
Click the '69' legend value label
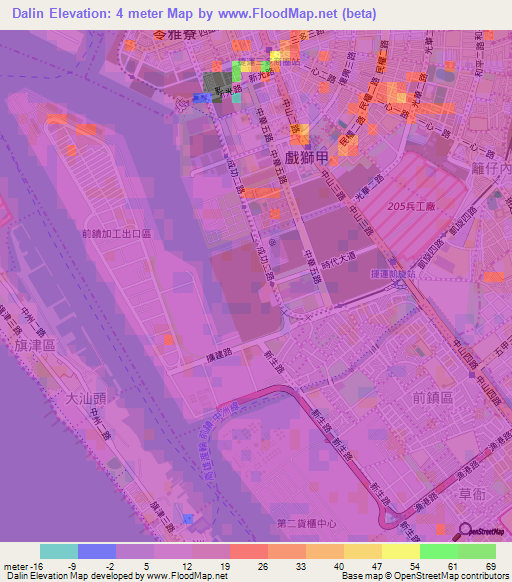tap(491, 566)
